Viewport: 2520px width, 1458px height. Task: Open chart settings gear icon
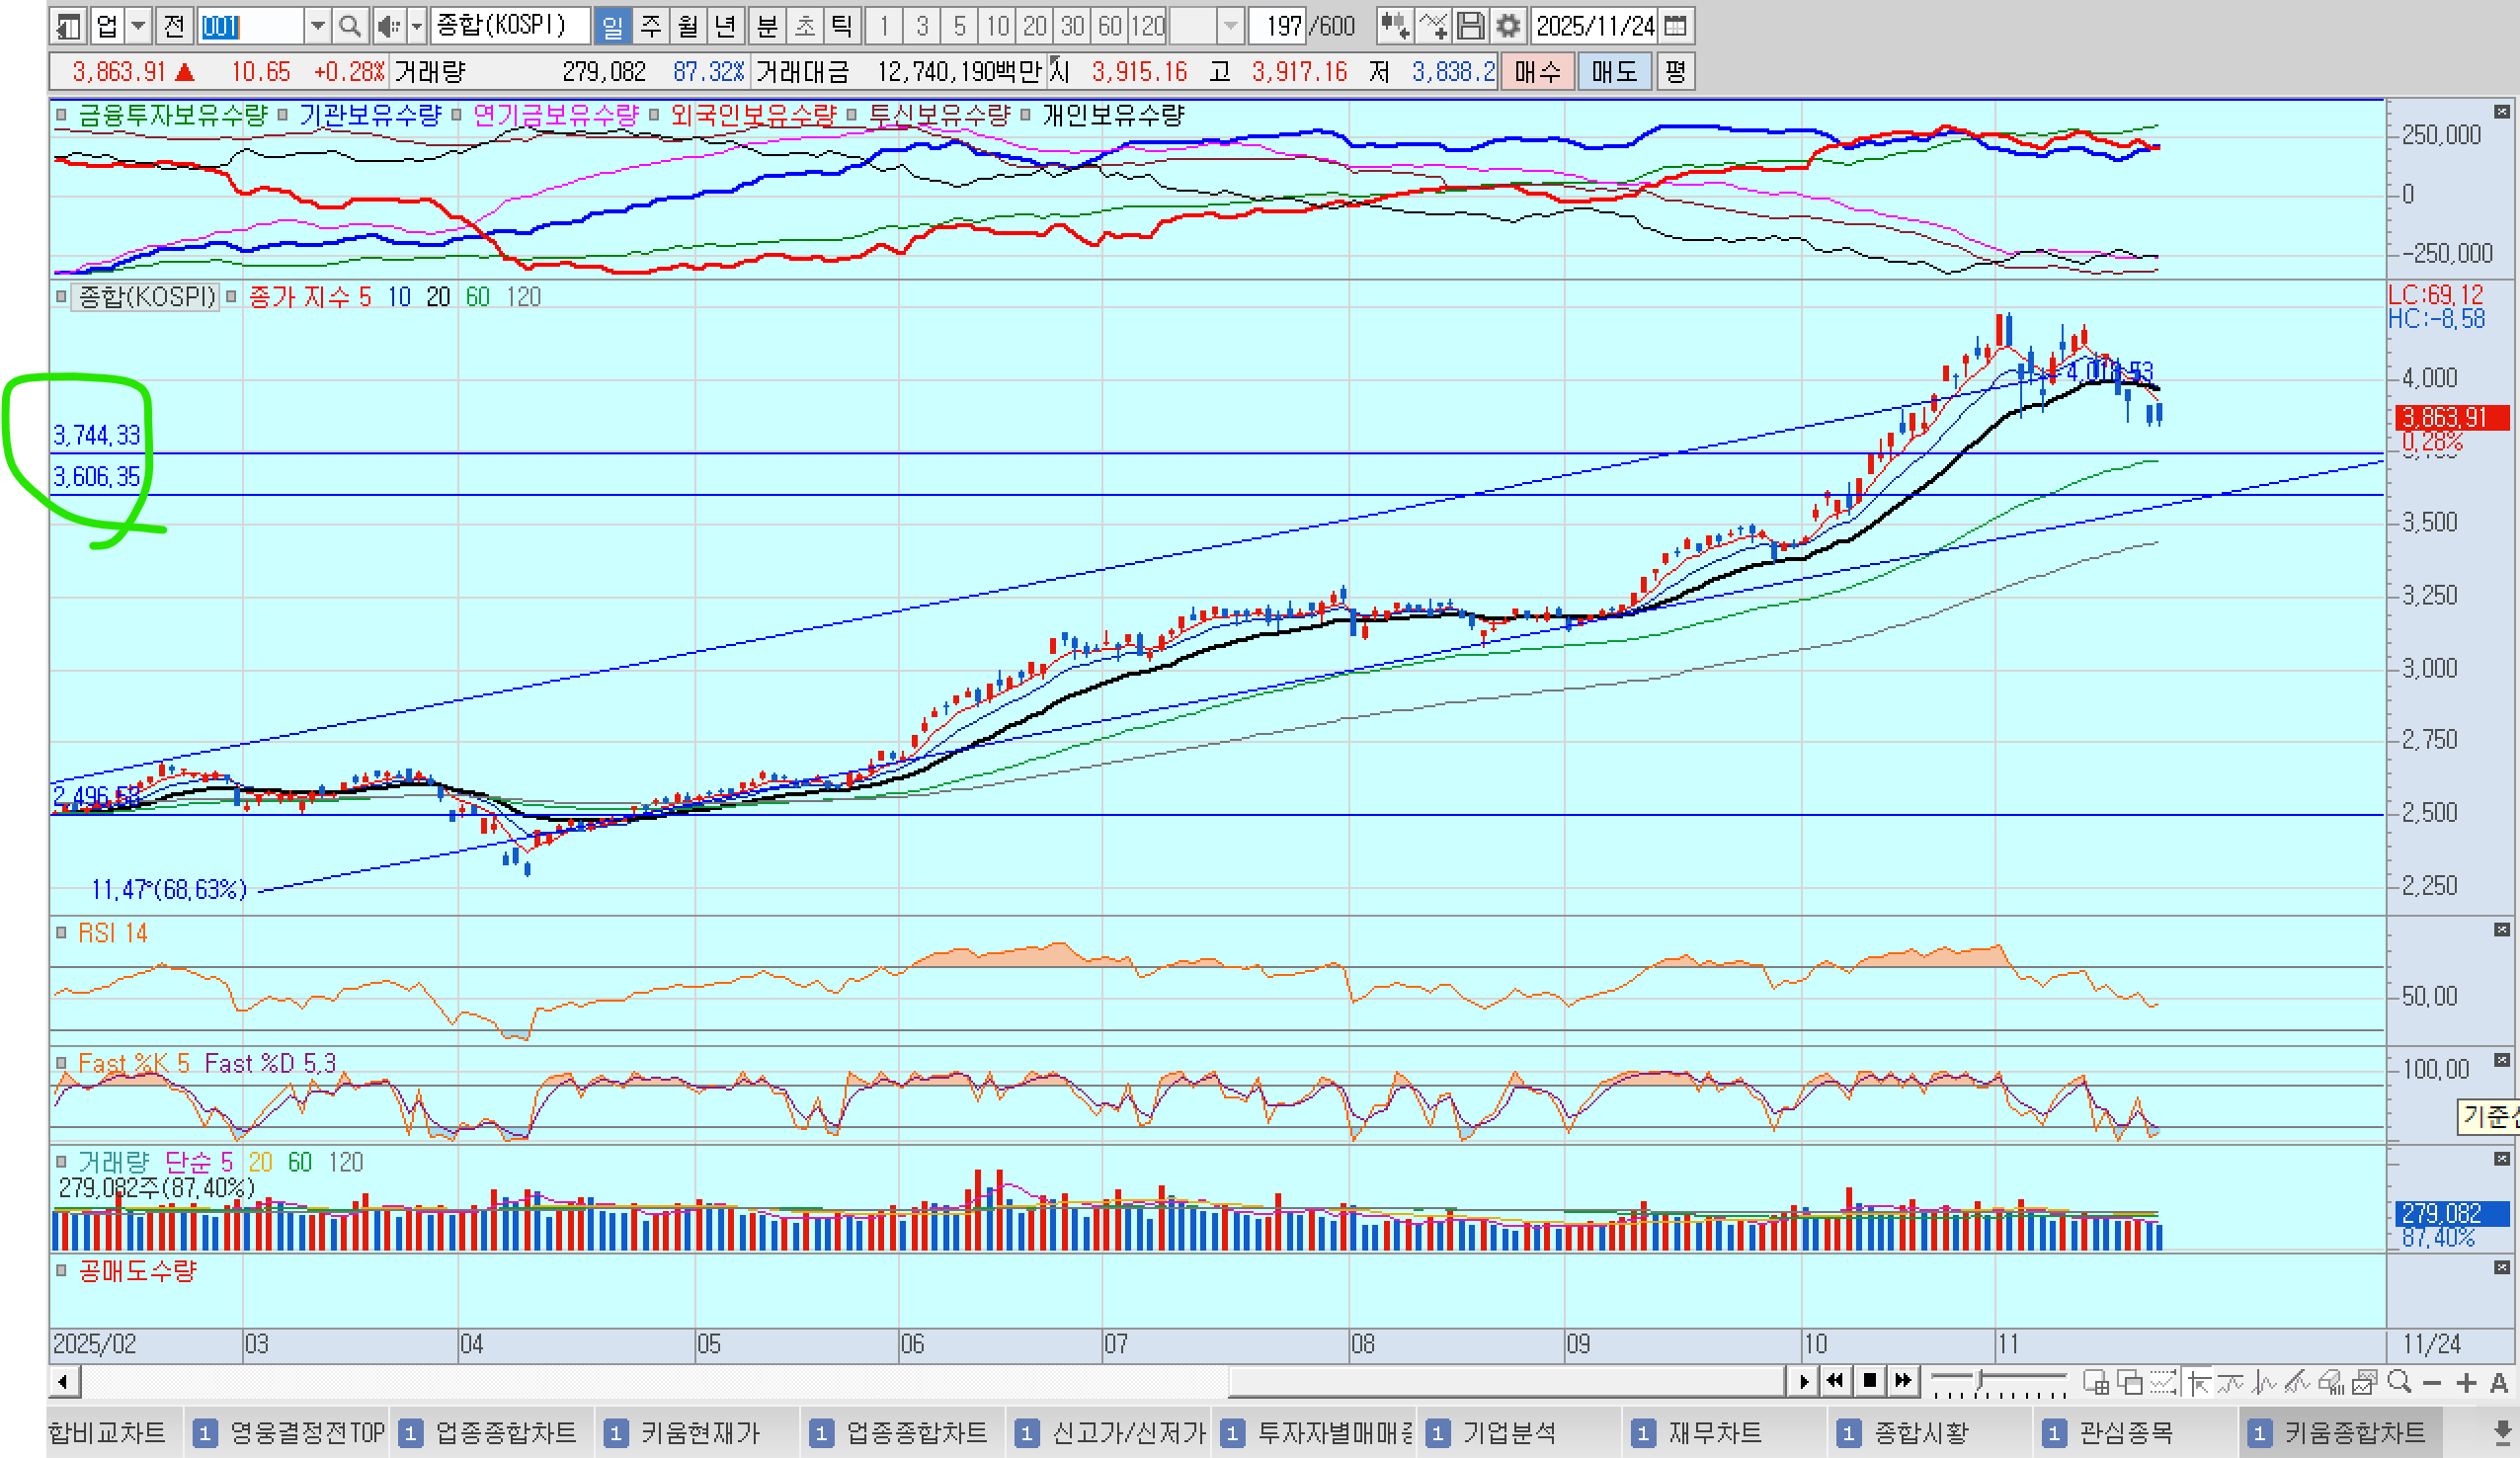tap(1508, 26)
